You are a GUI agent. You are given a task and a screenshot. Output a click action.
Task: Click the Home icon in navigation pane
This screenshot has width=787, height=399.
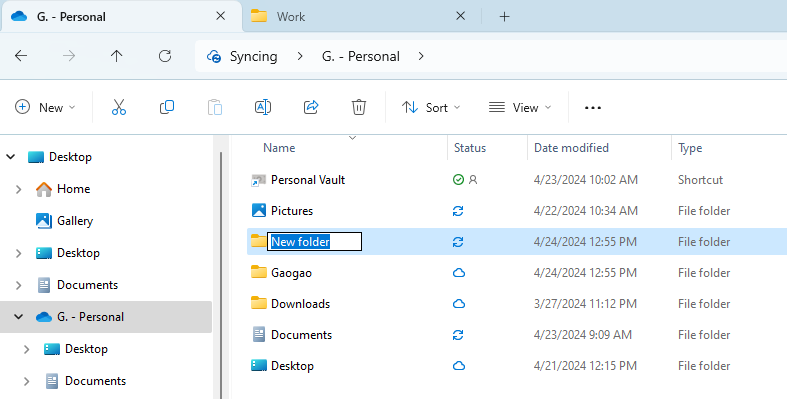tap(44, 189)
